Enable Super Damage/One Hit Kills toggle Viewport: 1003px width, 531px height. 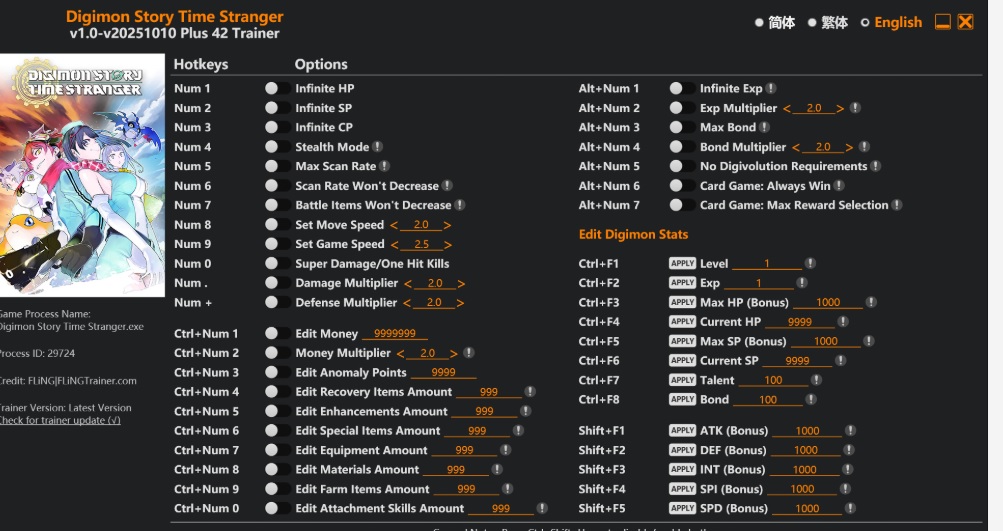[x=277, y=263]
